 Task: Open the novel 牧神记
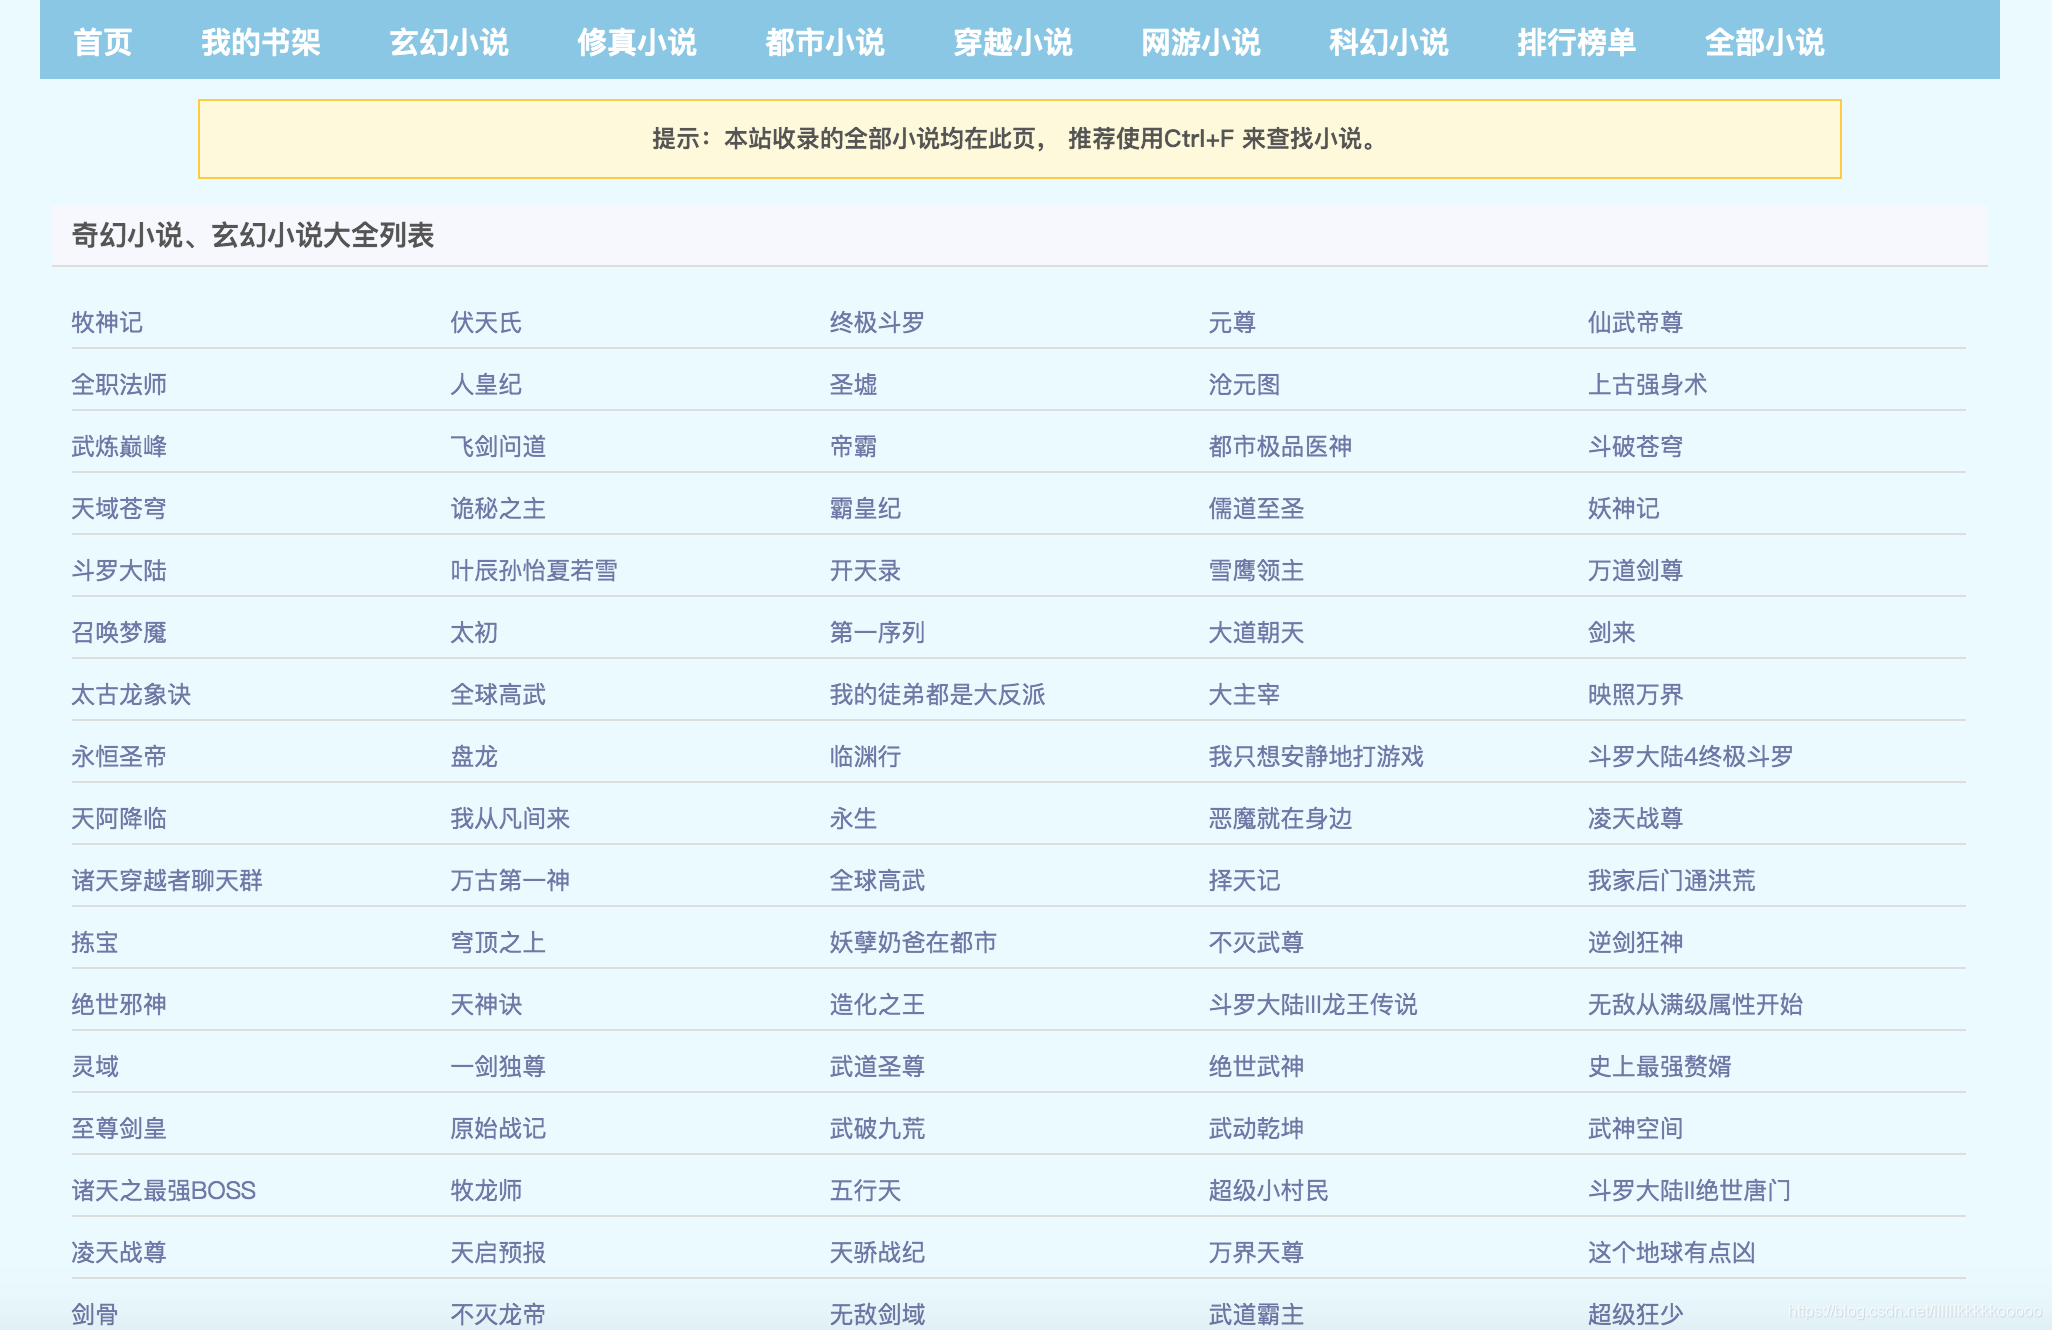pyautogui.click(x=107, y=322)
